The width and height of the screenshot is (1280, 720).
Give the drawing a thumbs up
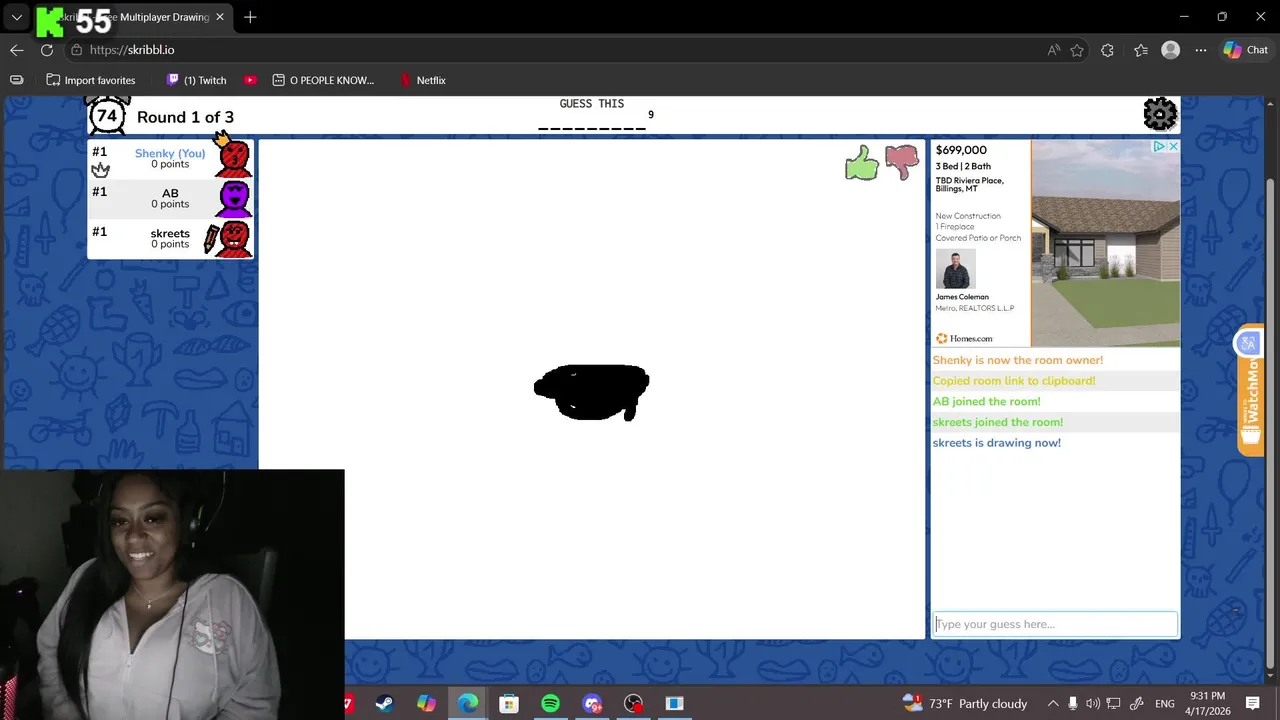[x=862, y=162]
